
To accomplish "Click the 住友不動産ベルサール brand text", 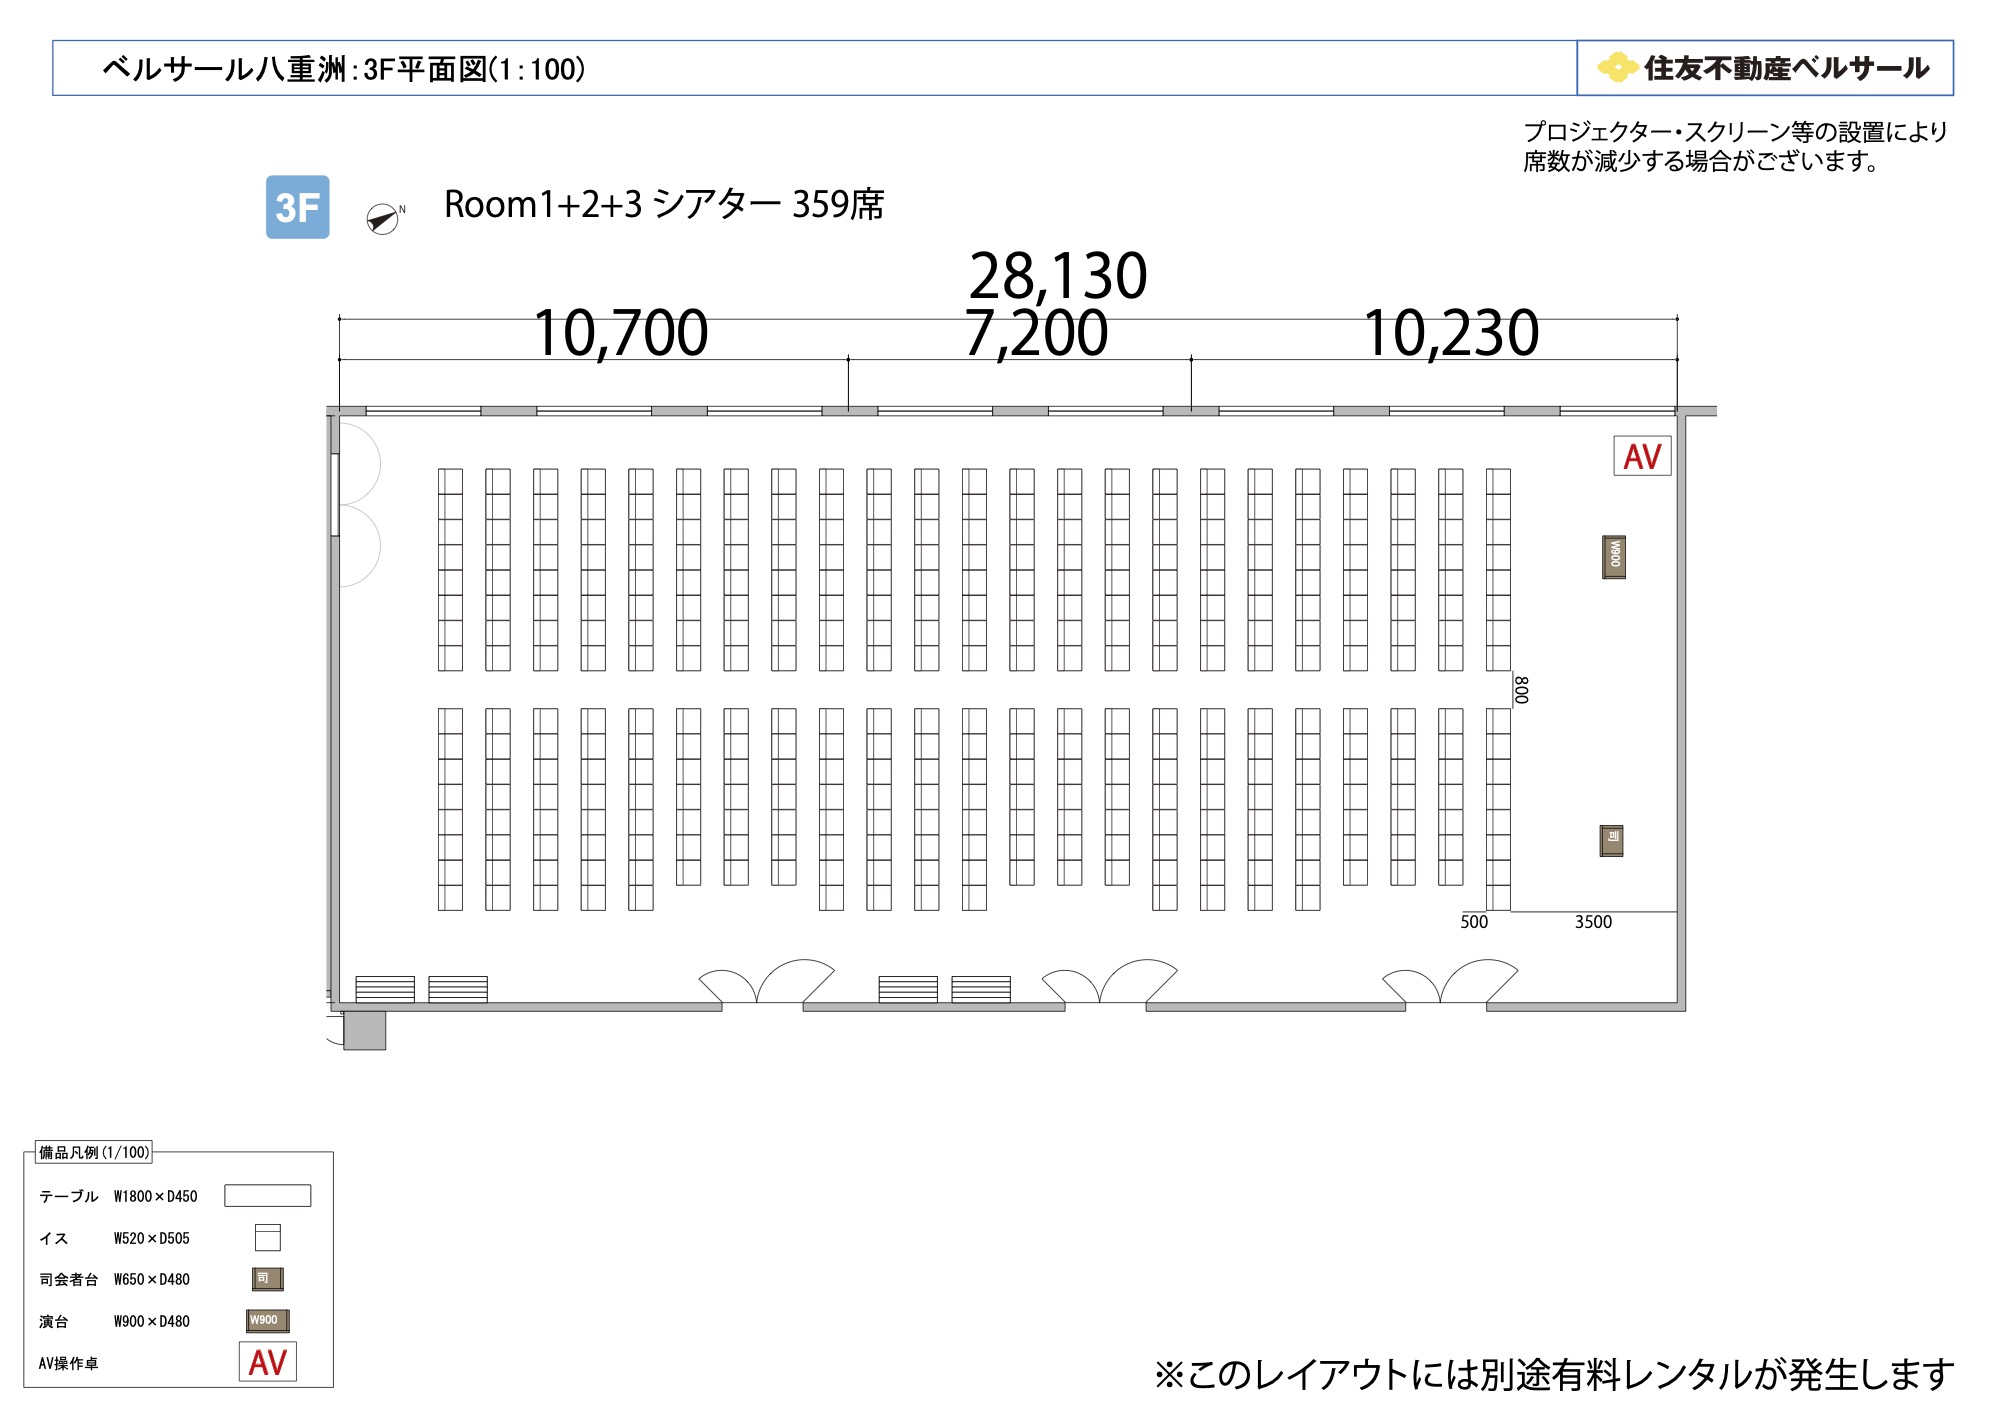I will tap(1787, 68).
